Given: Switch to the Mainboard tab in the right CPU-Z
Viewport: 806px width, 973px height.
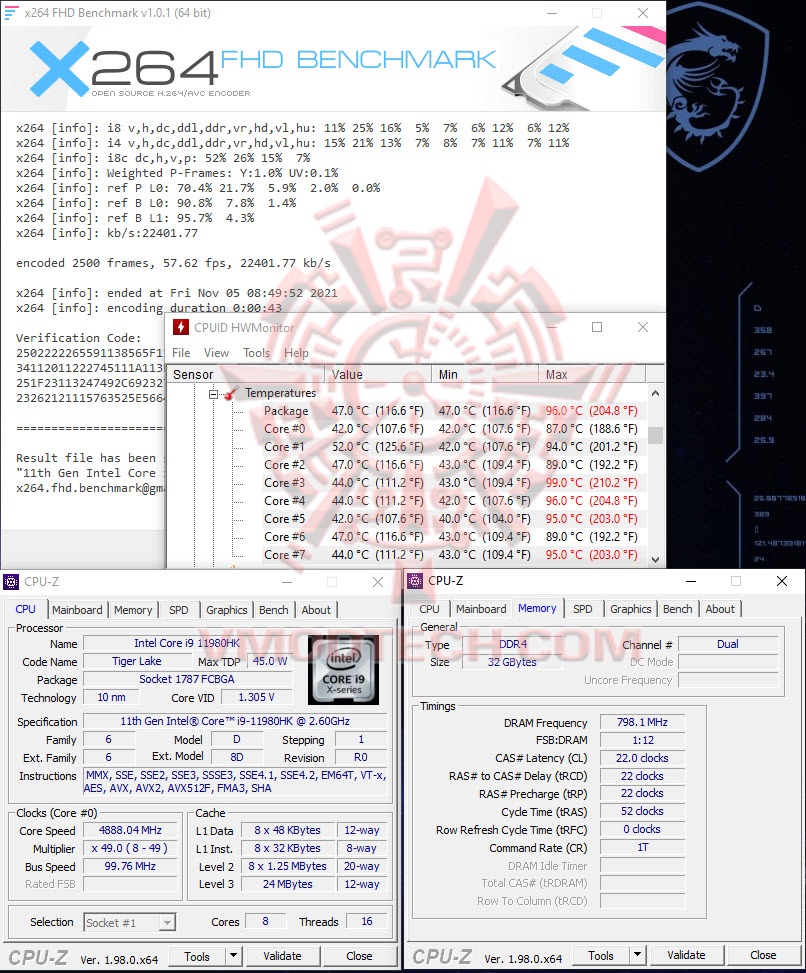Looking at the screenshot, I should click(x=480, y=609).
